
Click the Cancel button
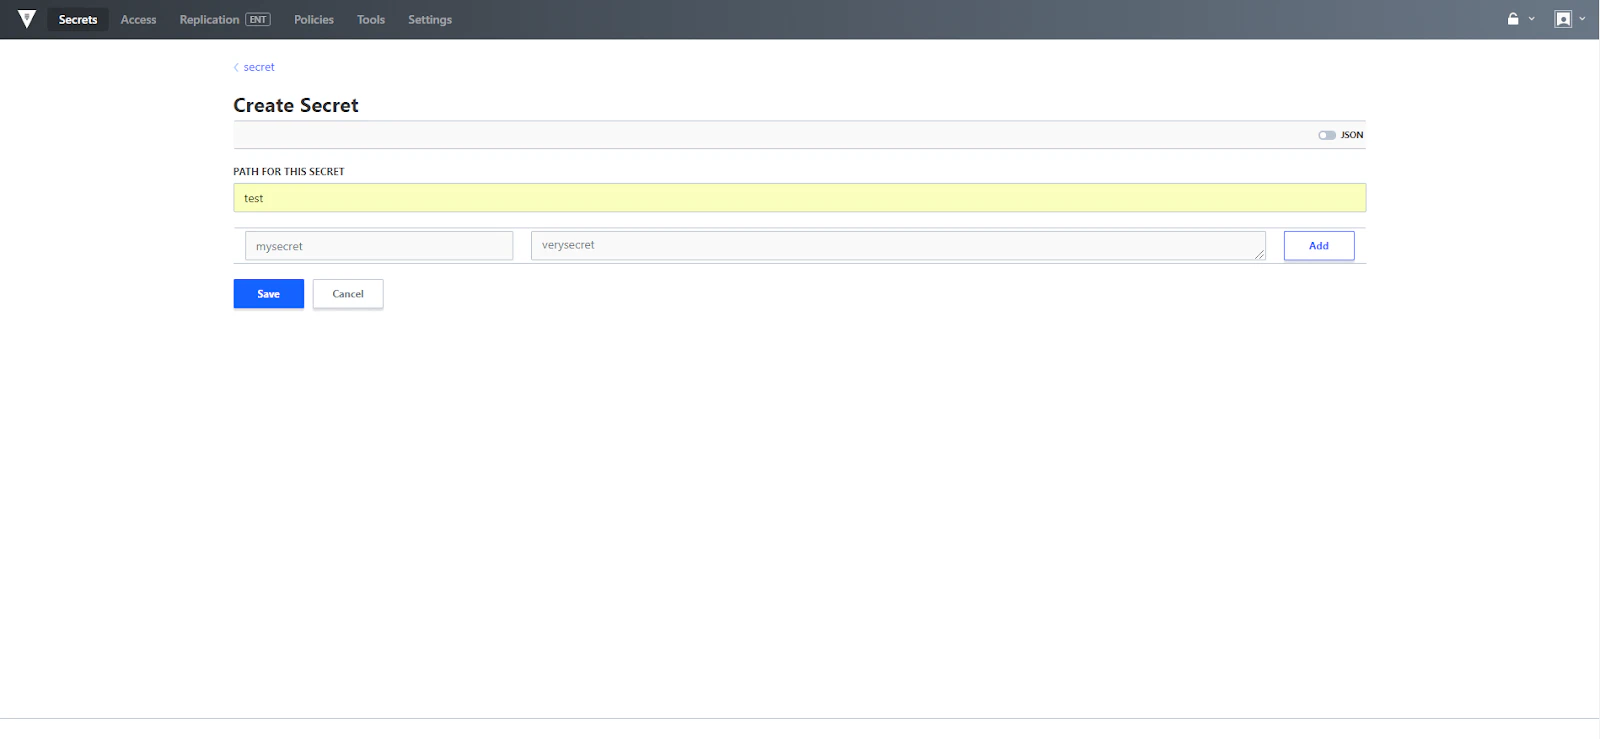[x=348, y=294]
